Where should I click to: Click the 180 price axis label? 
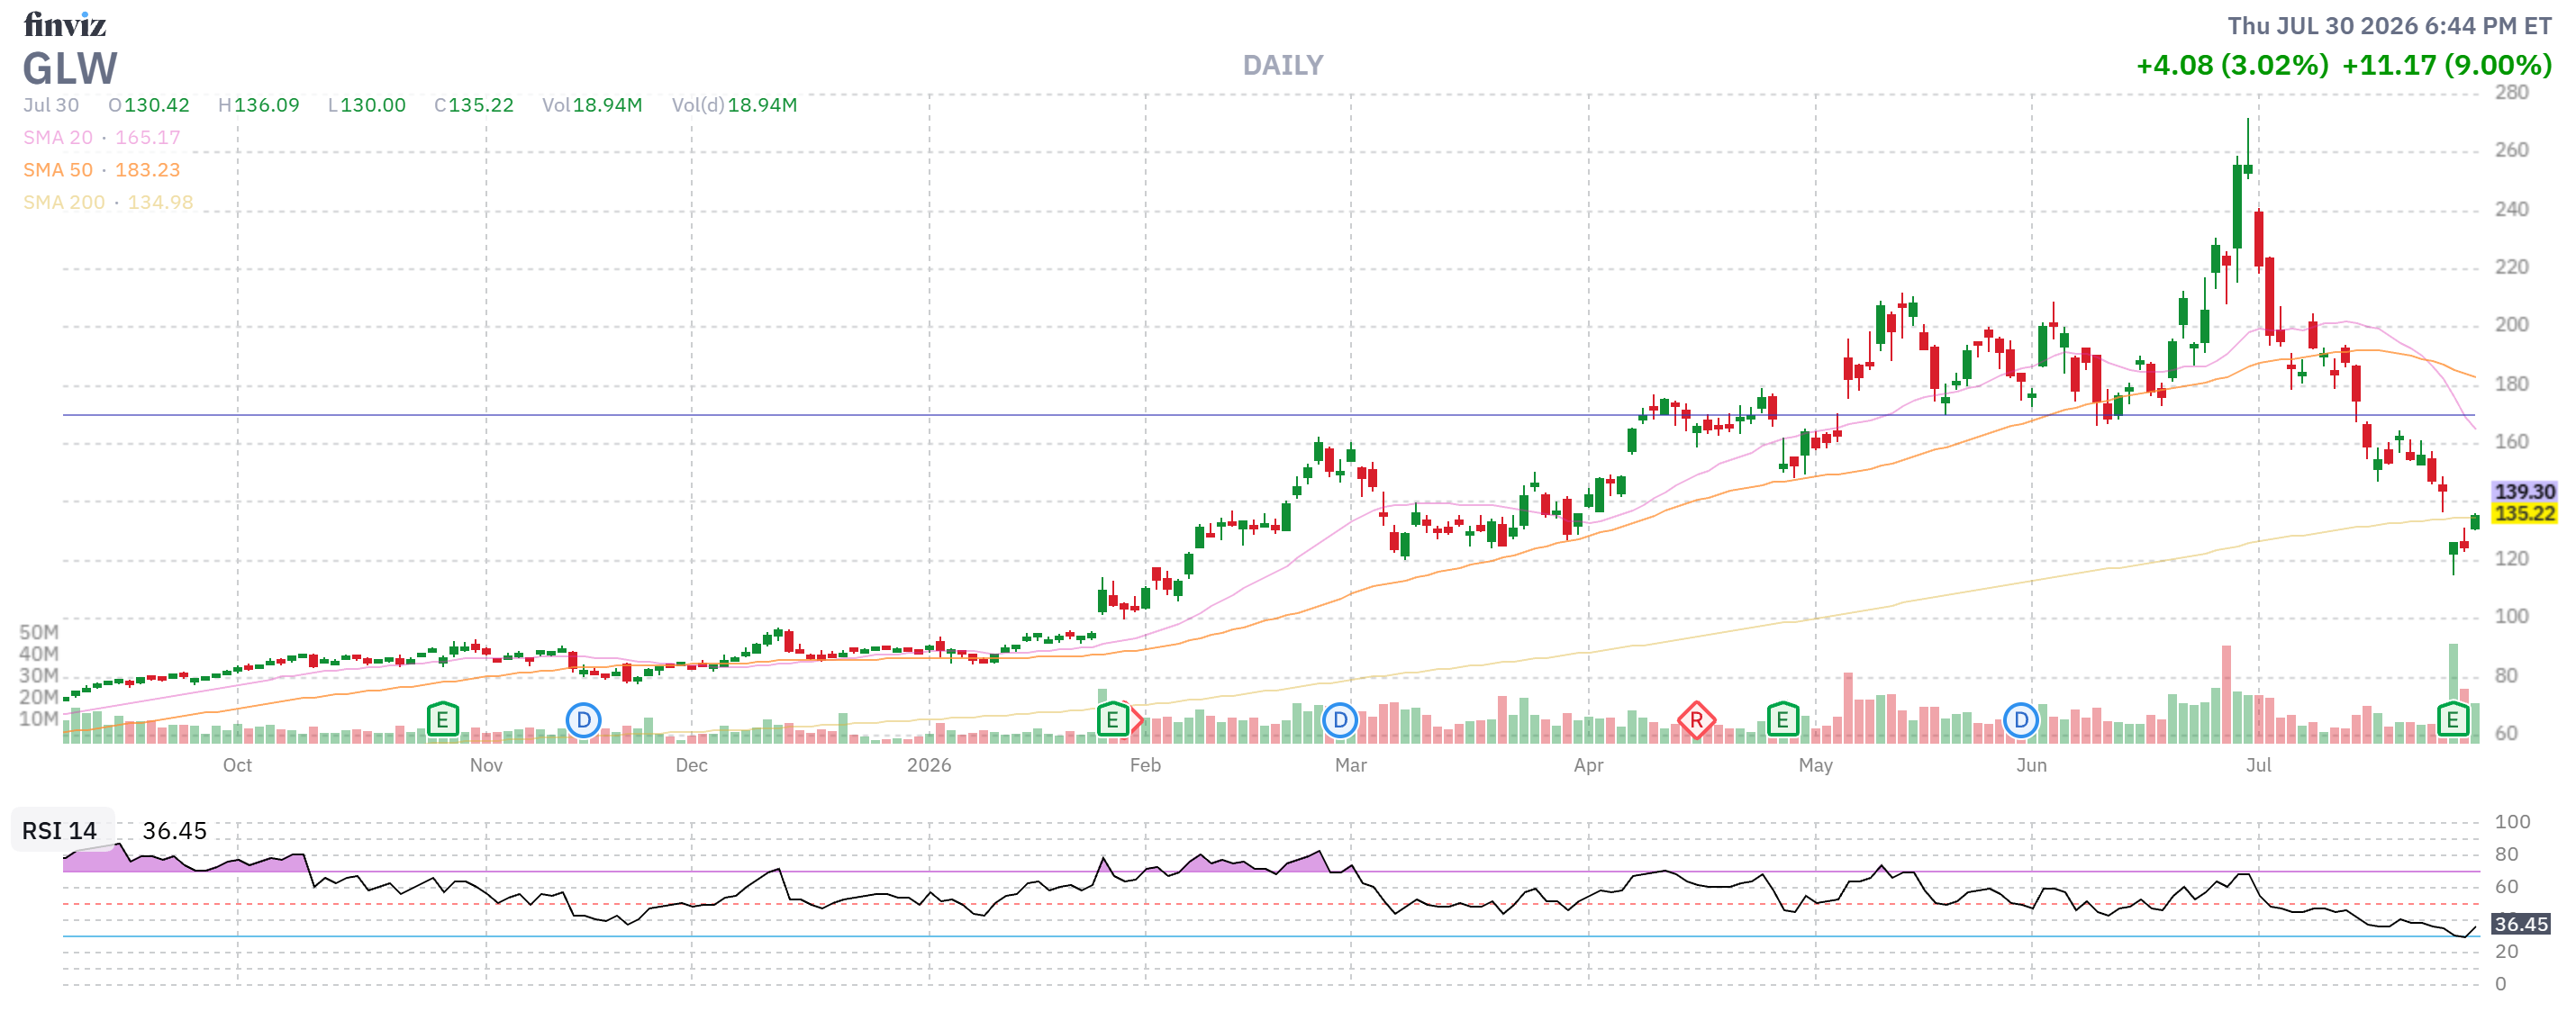click(2511, 384)
